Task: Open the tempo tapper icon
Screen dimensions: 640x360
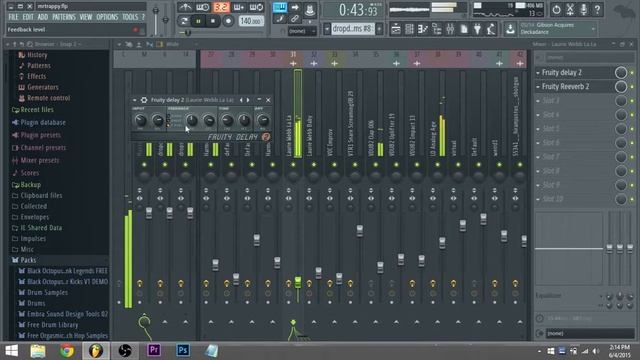Action: pos(491,29)
